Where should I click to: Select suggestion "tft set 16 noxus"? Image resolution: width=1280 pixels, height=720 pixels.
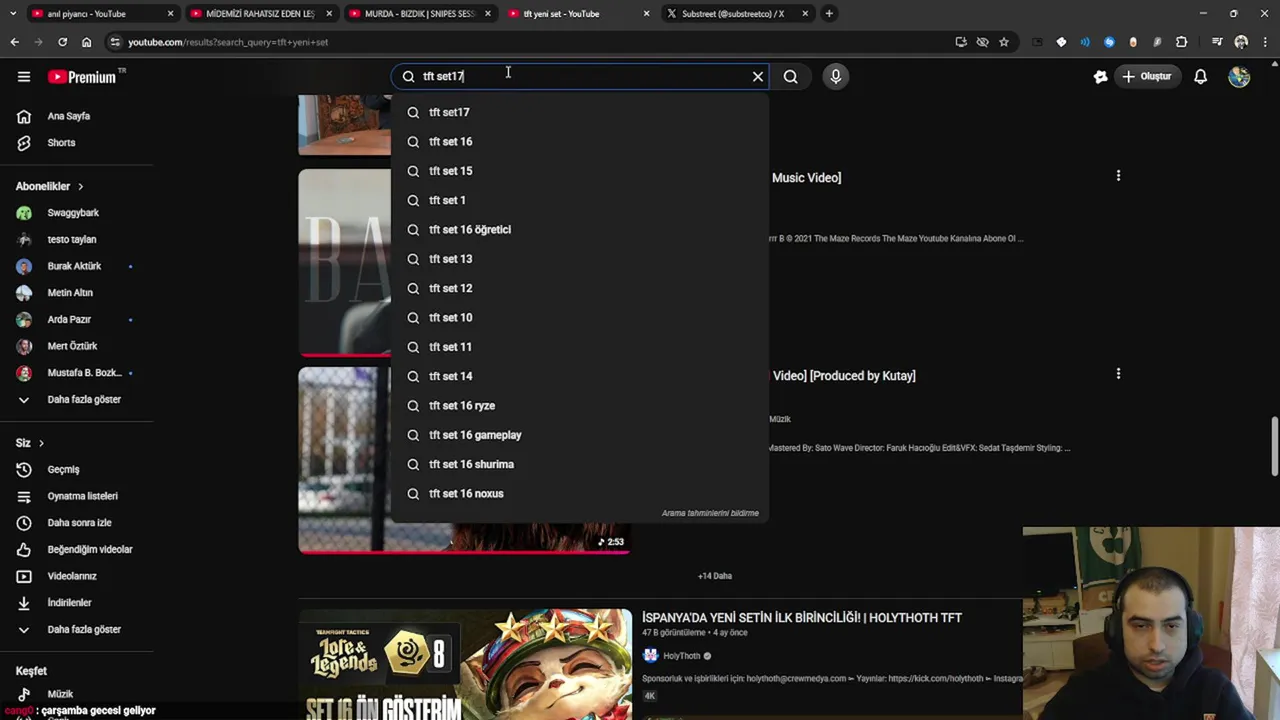pyautogui.click(x=579, y=493)
